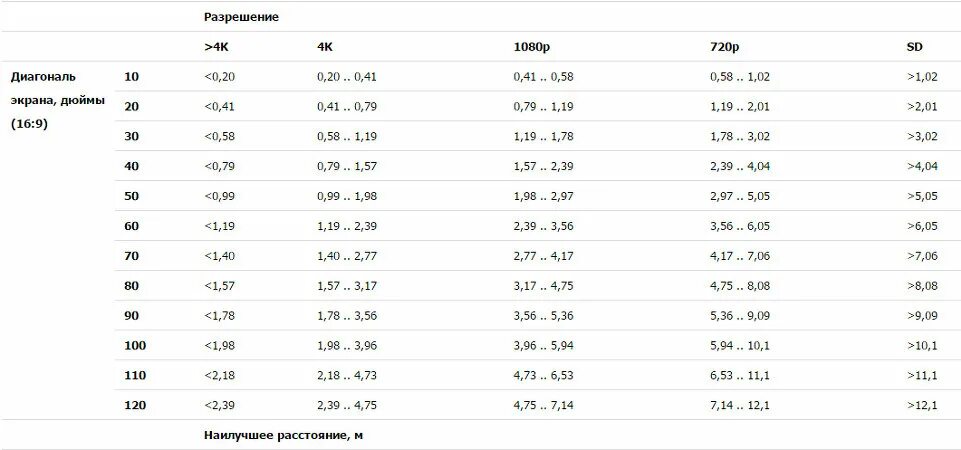Click the cell 2,97 .. 5,05

coord(740,196)
